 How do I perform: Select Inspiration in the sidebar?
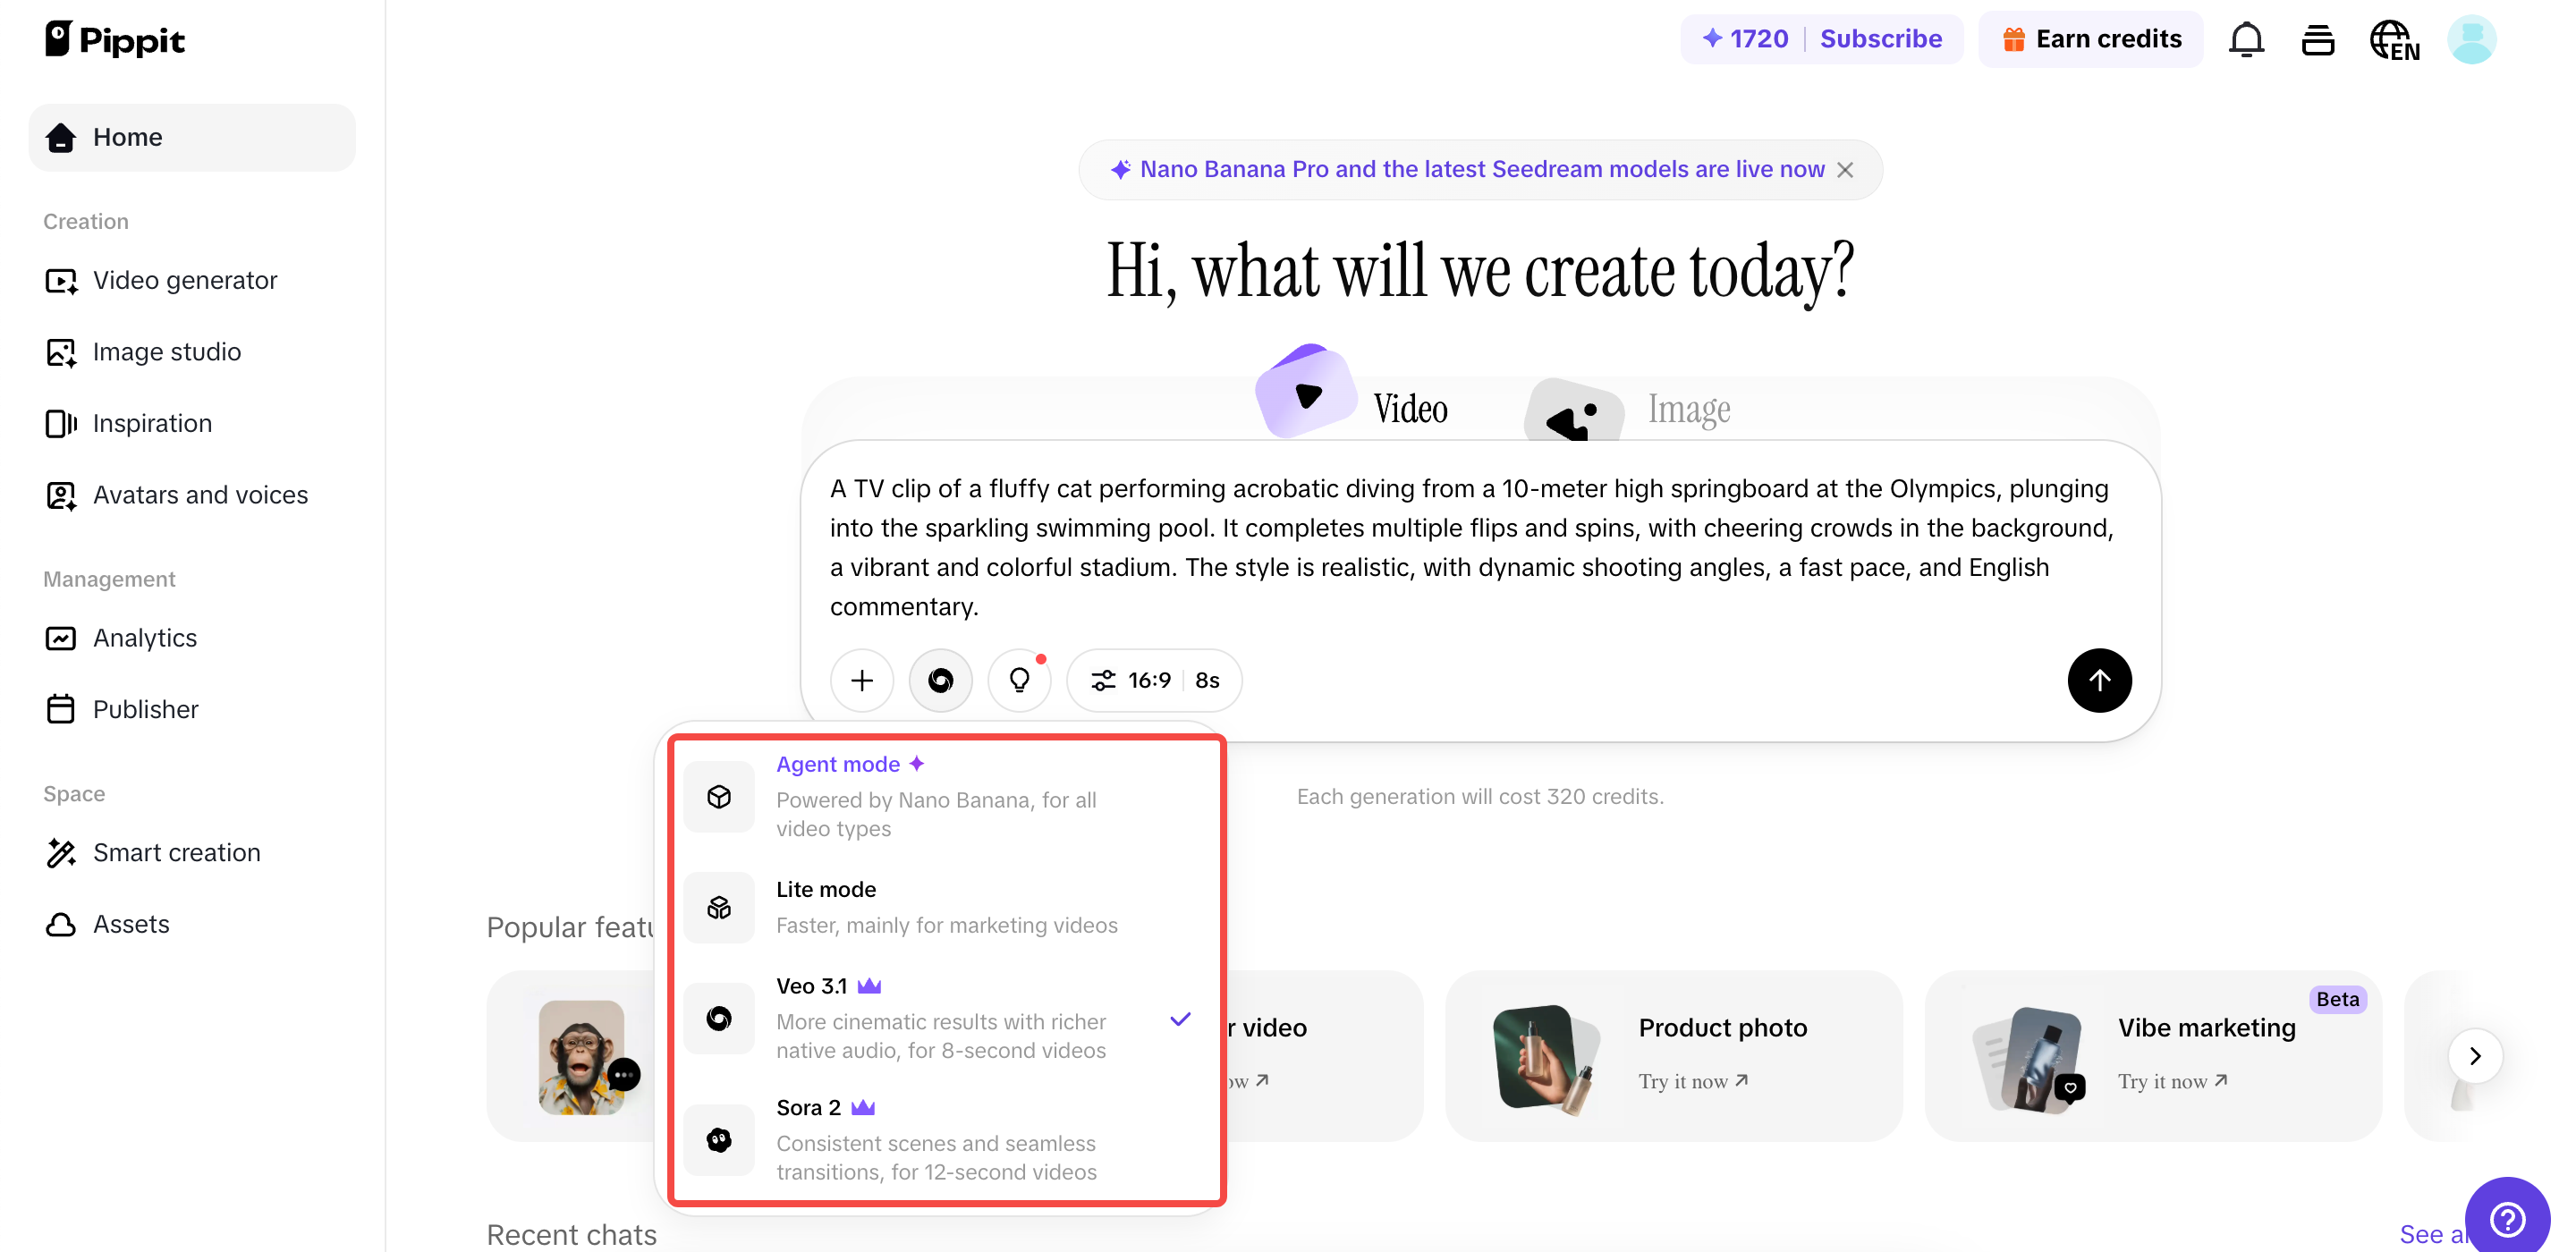tap(152, 423)
